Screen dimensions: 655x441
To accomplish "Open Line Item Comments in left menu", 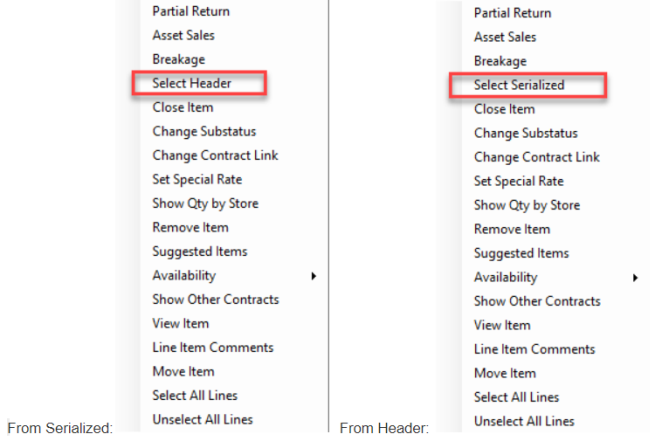I will click(x=213, y=347).
